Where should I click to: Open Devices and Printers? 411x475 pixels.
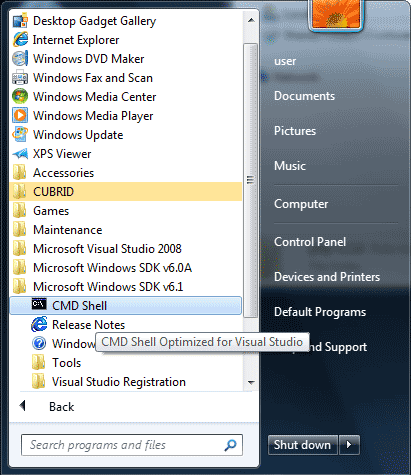(327, 277)
